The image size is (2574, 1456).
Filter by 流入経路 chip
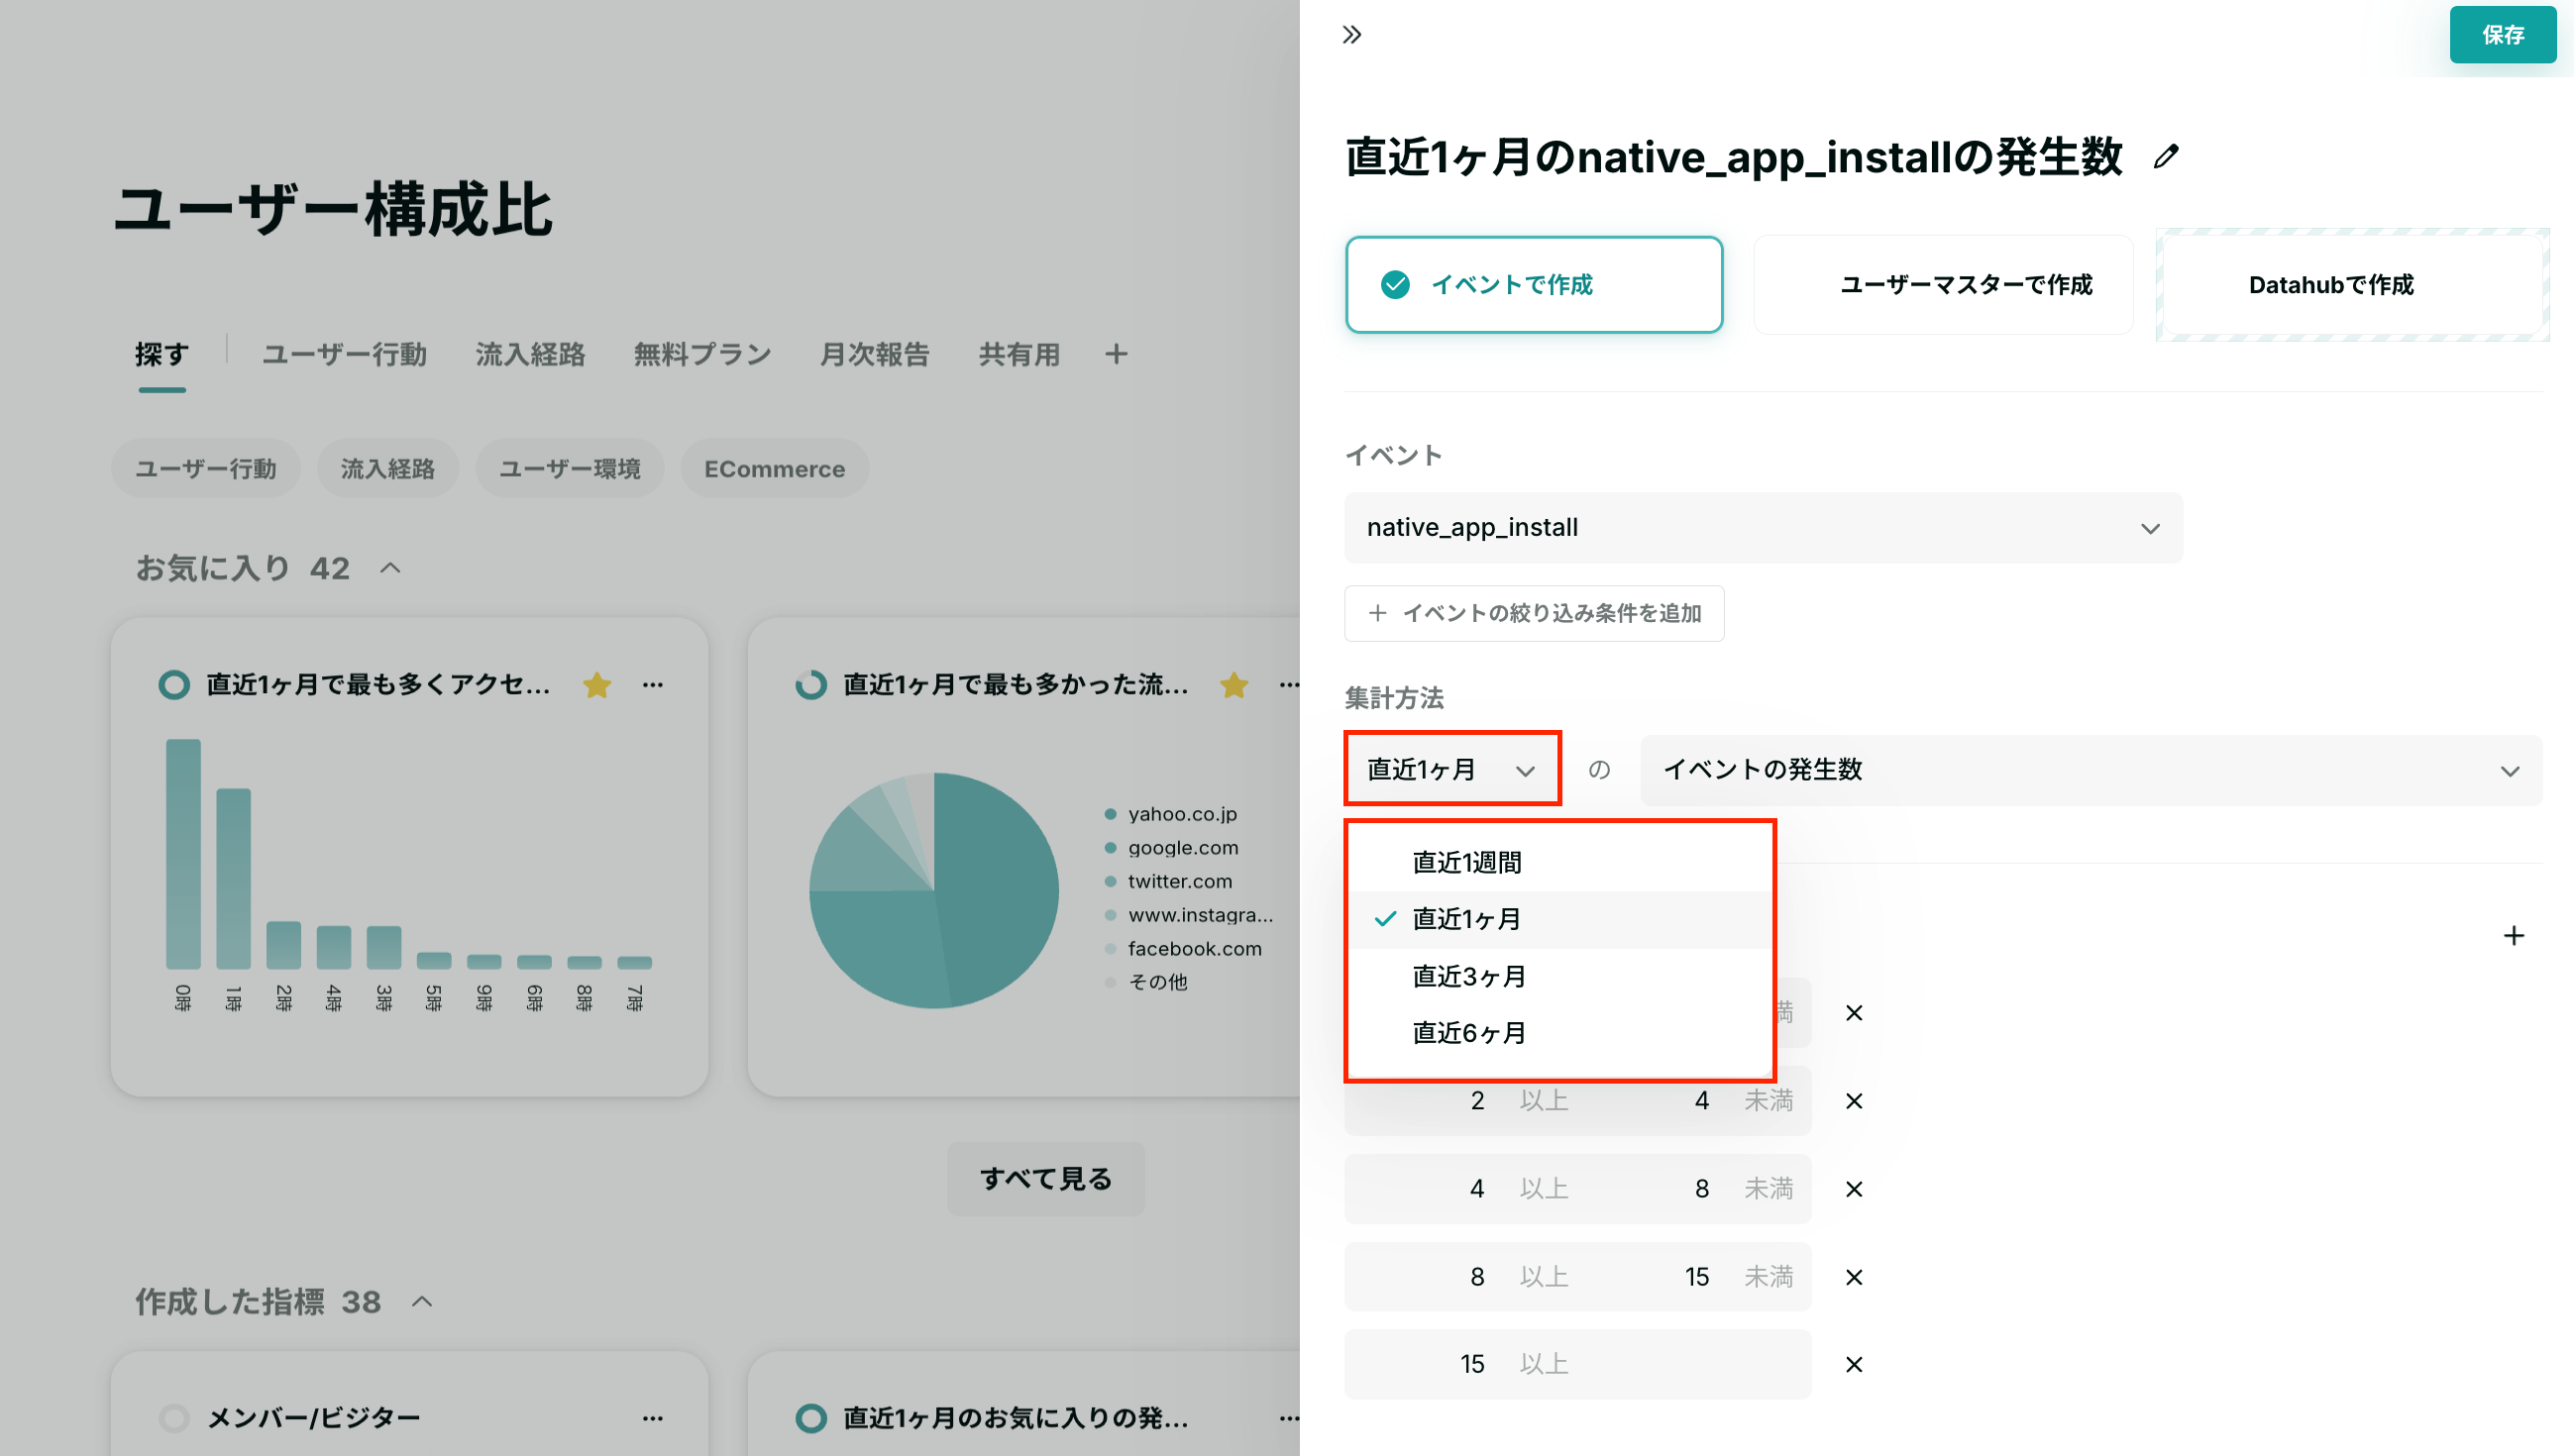[388, 468]
